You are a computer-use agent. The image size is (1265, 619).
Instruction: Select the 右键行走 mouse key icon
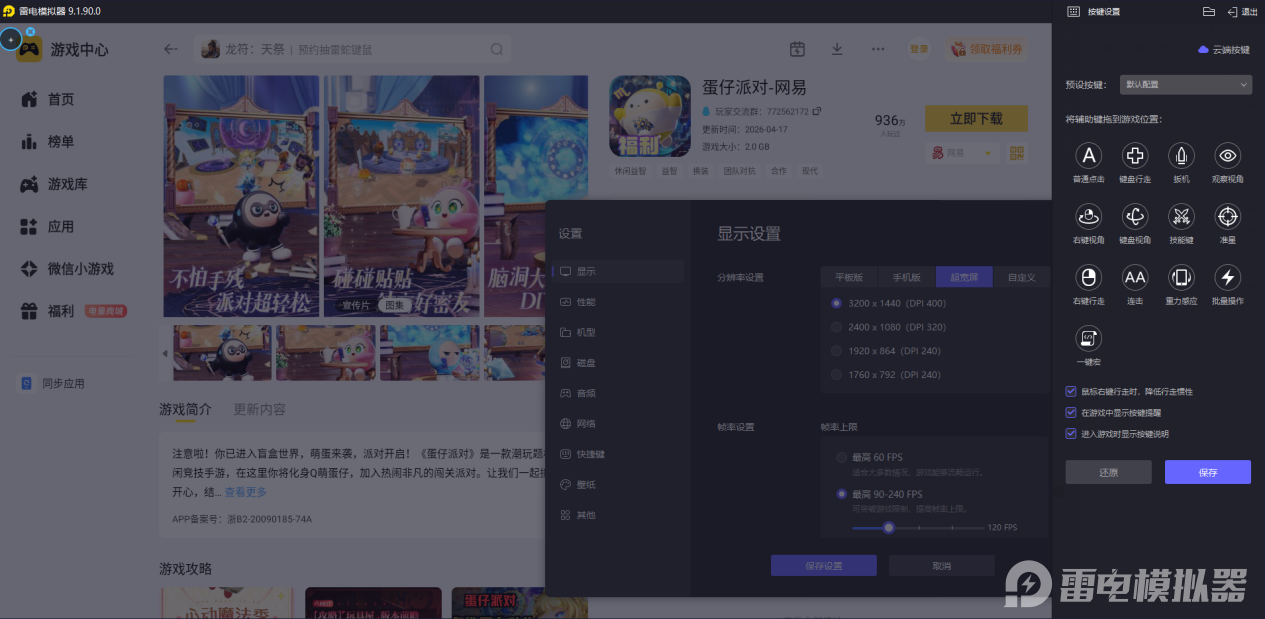click(x=1088, y=277)
